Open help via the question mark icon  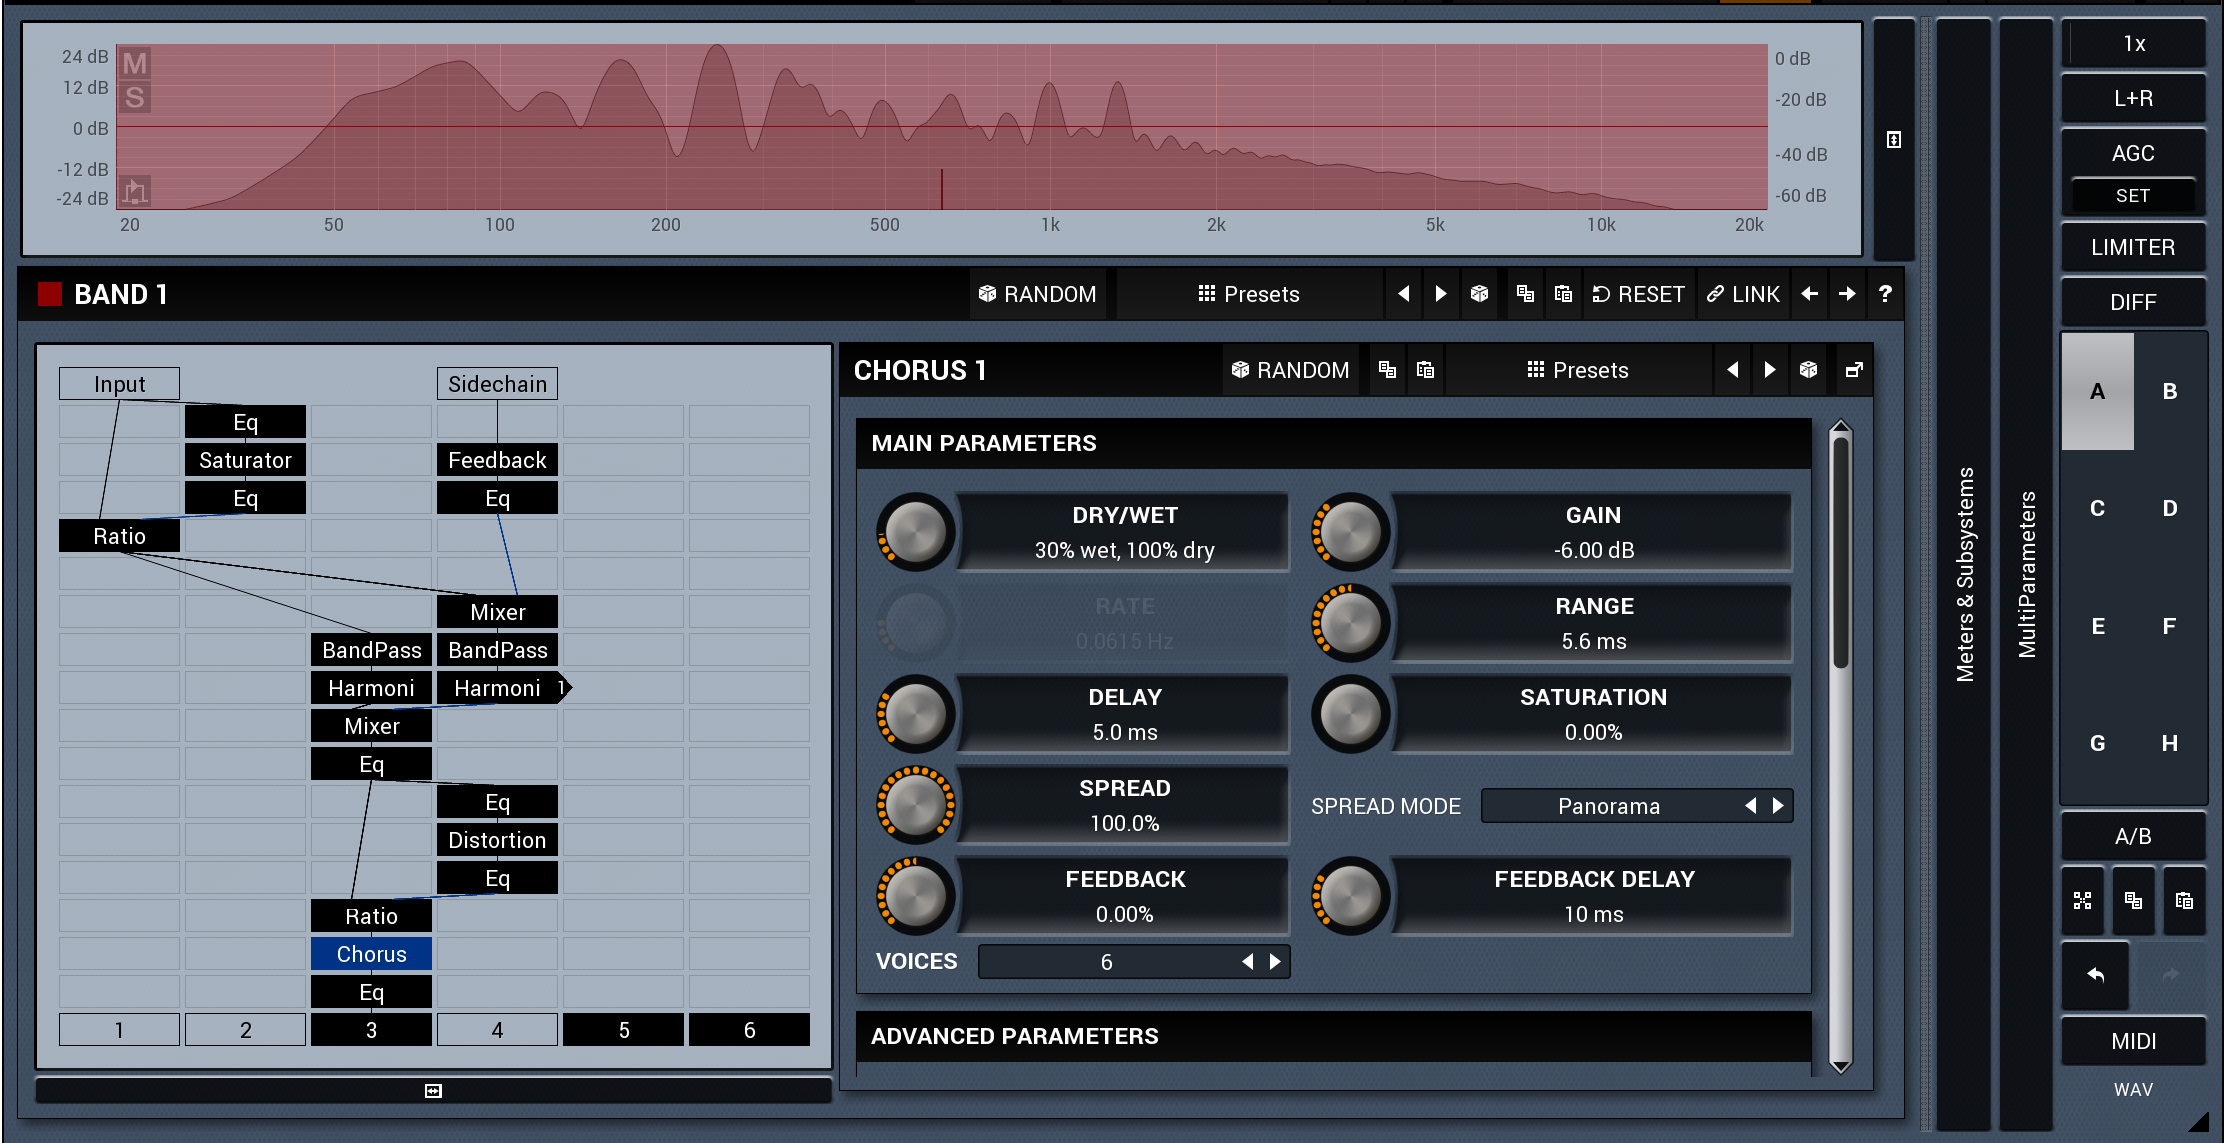click(1885, 293)
